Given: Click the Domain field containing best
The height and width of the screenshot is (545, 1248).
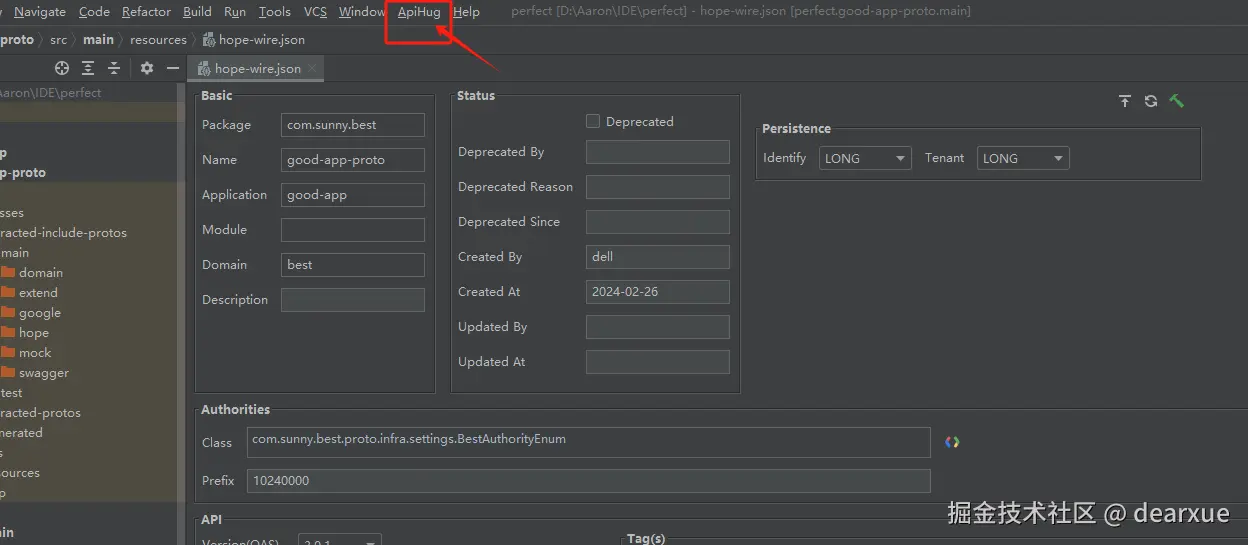Looking at the screenshot, I should pos(353,265).
